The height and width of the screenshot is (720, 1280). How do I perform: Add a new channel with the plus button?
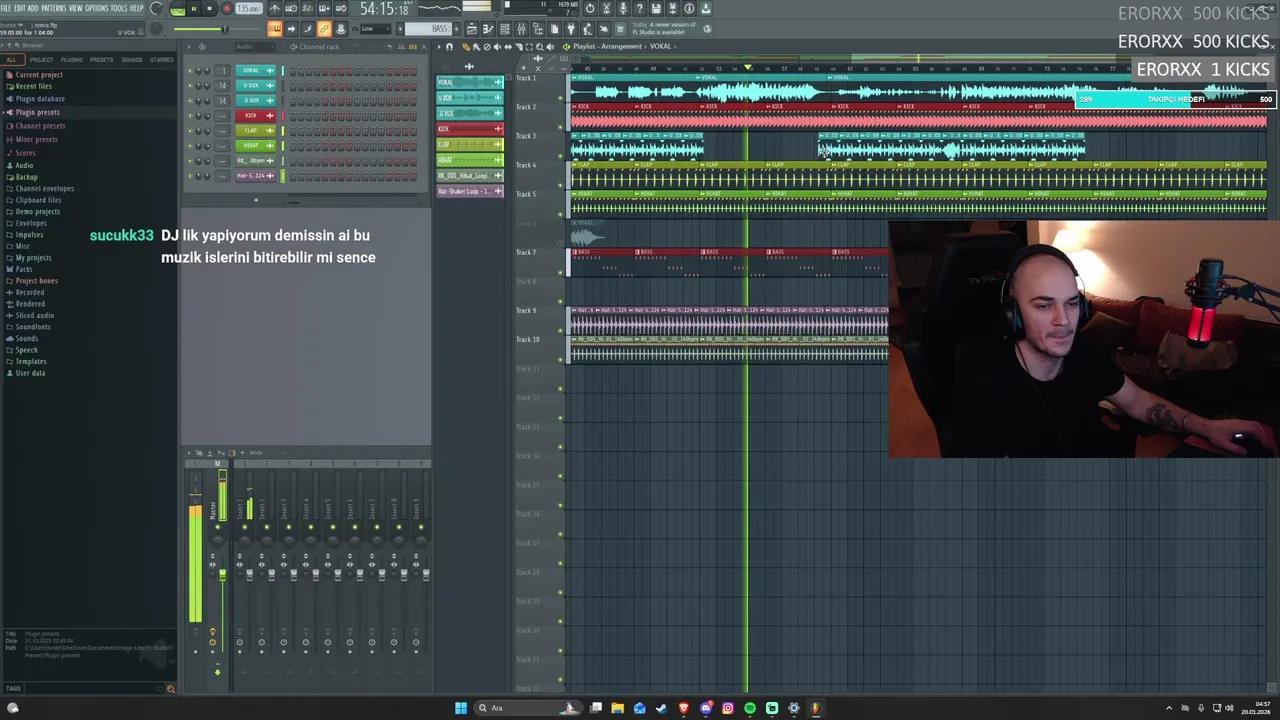[255, 200]
